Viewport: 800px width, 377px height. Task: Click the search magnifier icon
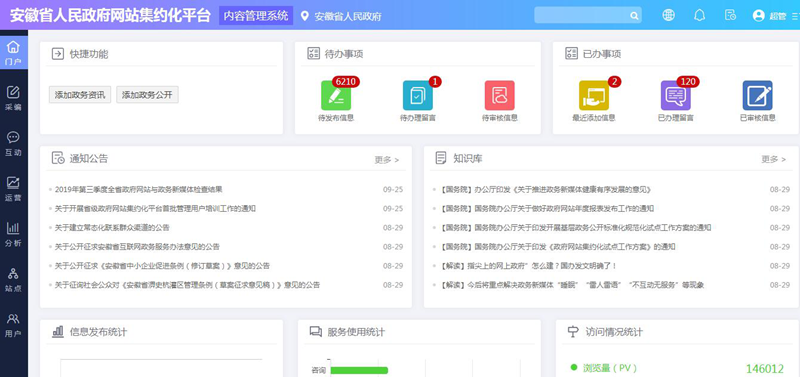tap(634, 16)
